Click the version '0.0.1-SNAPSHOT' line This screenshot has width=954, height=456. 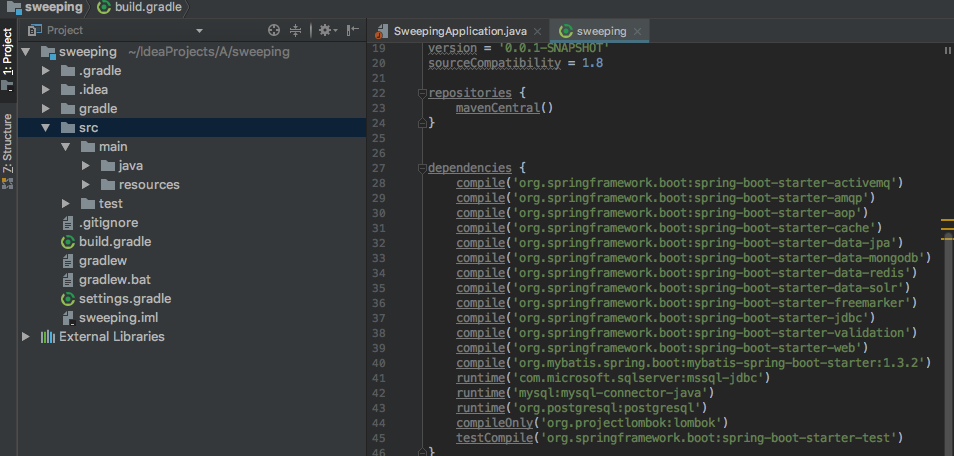click(x=518, y=47)
